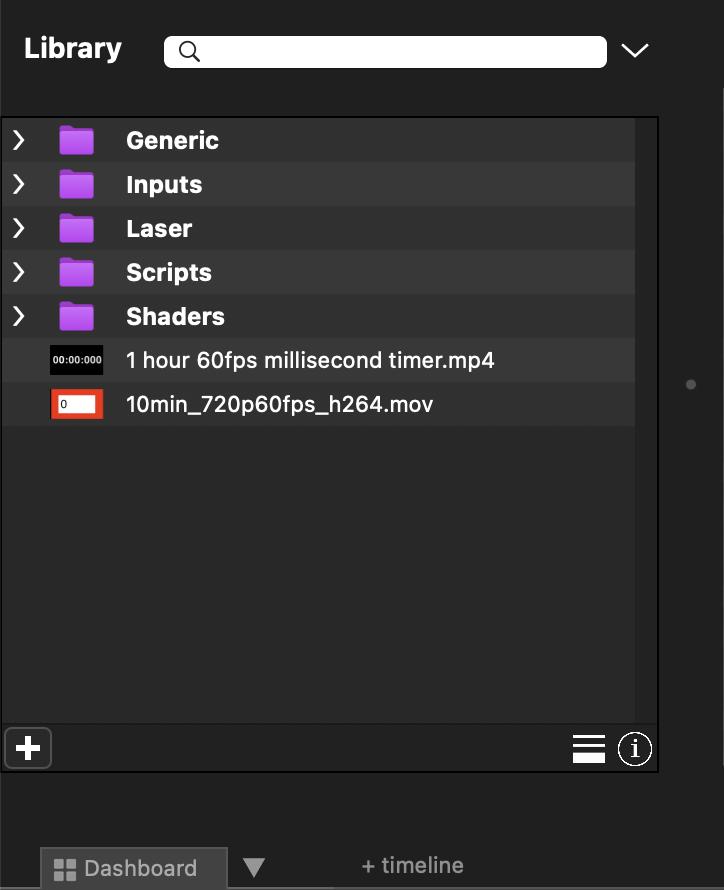The image size is (724, 890).
Task: Click the Dashboard grid icon
Action: (65, 869)
